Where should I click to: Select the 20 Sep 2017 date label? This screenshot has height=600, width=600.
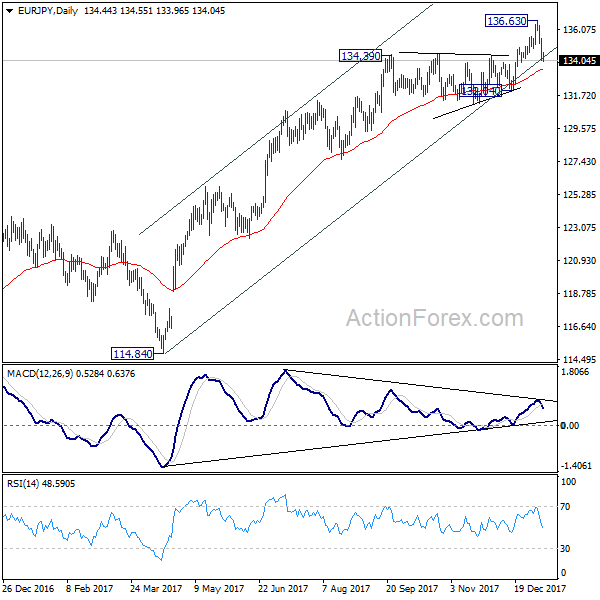coord(412,589)
